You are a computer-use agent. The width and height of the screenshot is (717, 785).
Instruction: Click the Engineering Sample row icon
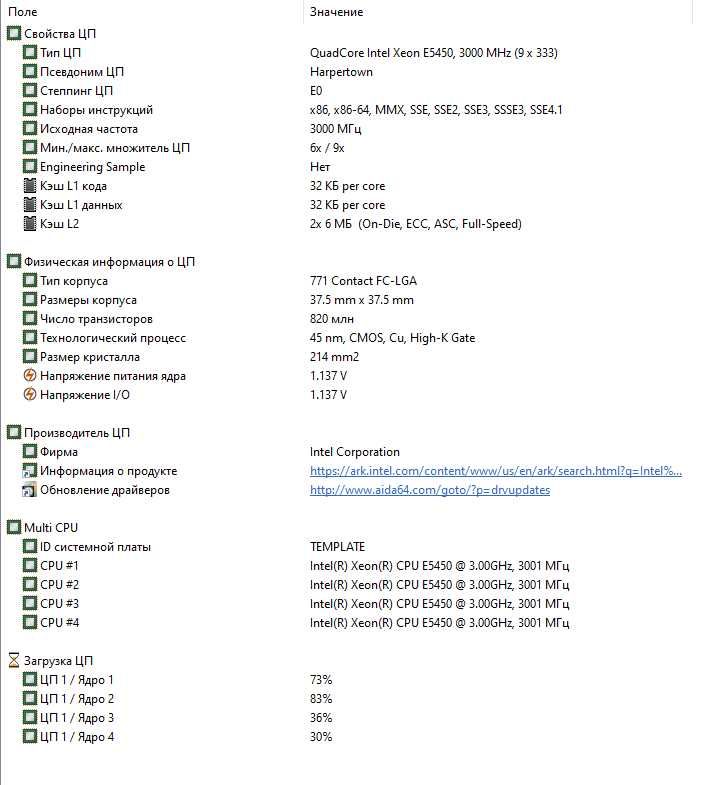tap(30, 167)
